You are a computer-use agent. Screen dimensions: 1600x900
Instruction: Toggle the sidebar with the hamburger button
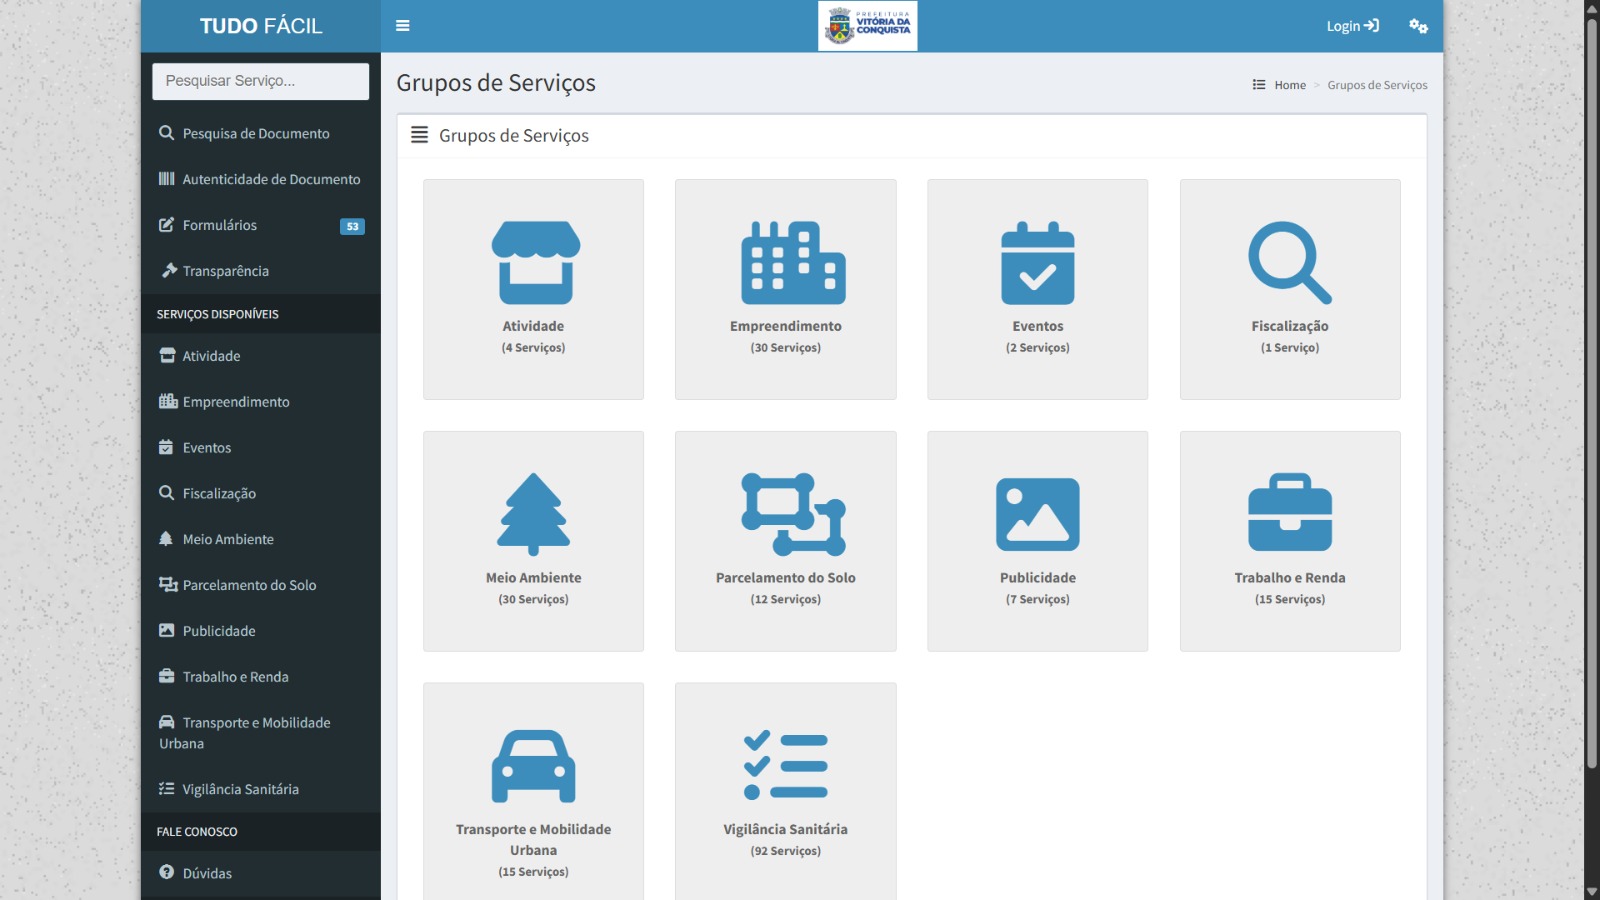[403, 26]
